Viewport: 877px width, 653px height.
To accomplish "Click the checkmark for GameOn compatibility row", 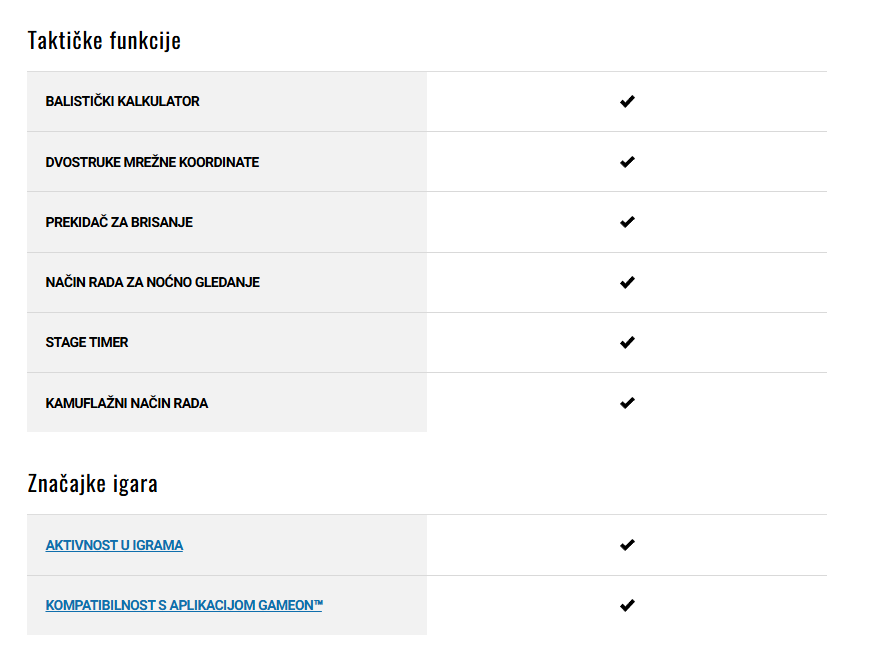I will point(627,605).
